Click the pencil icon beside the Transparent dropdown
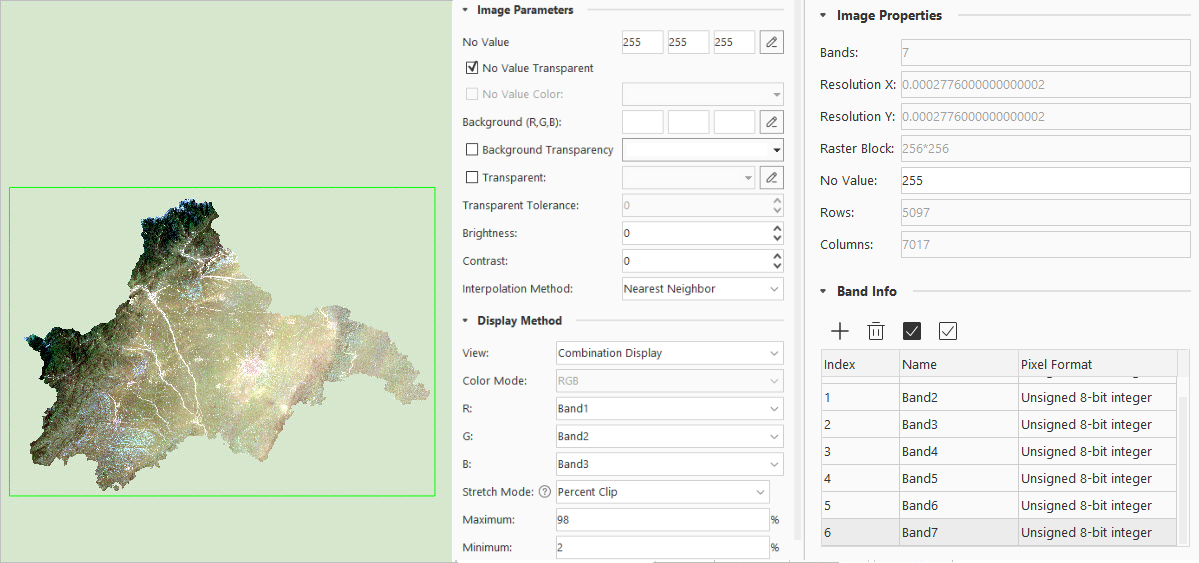Viewport: 1199px width, 563px height. pyautogui.click(x=771, y=178)
